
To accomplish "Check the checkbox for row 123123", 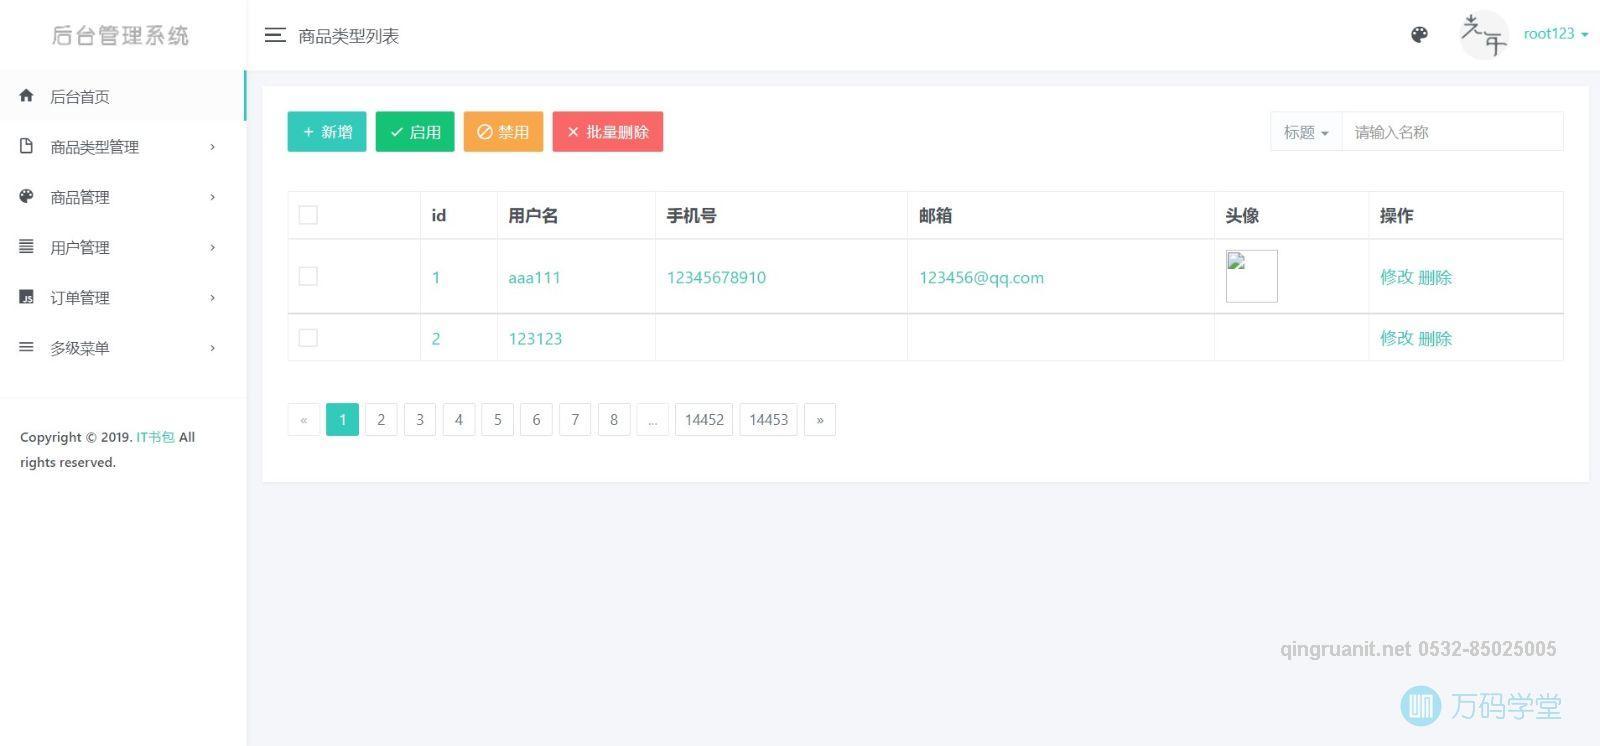I will coord(308,338).
